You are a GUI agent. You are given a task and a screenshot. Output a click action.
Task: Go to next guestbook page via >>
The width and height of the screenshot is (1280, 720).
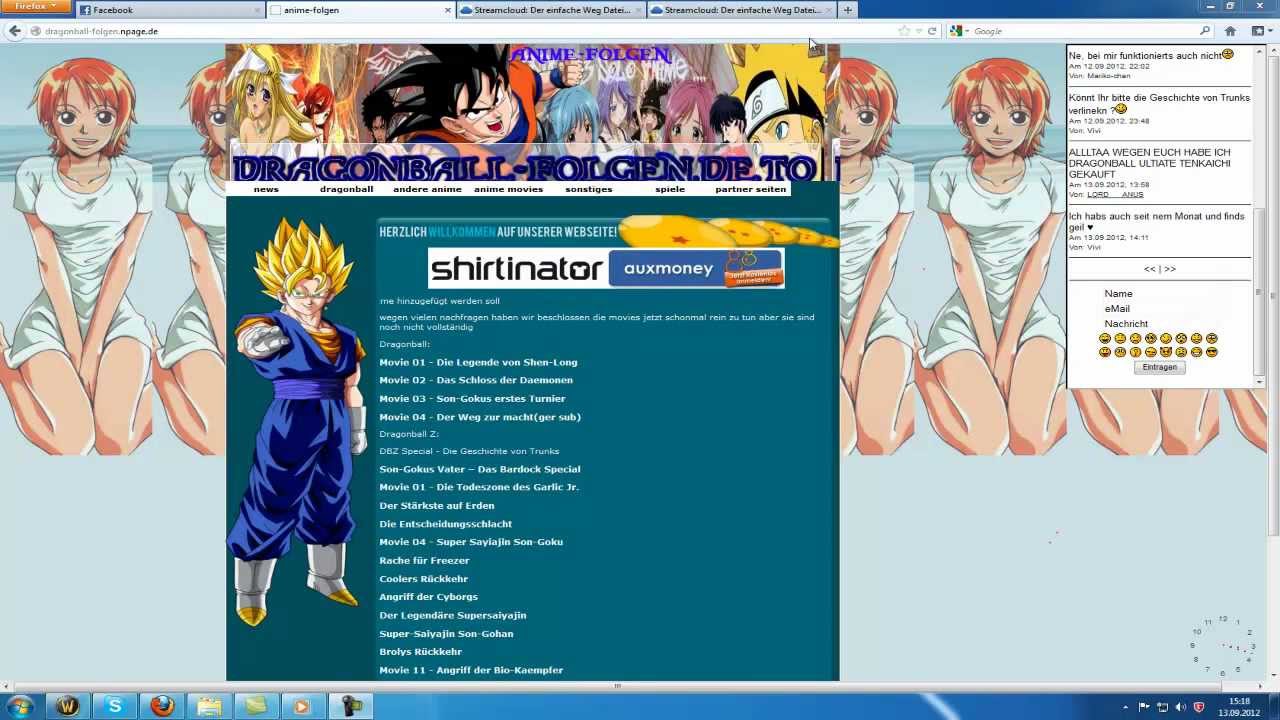tap(1170, 269)
